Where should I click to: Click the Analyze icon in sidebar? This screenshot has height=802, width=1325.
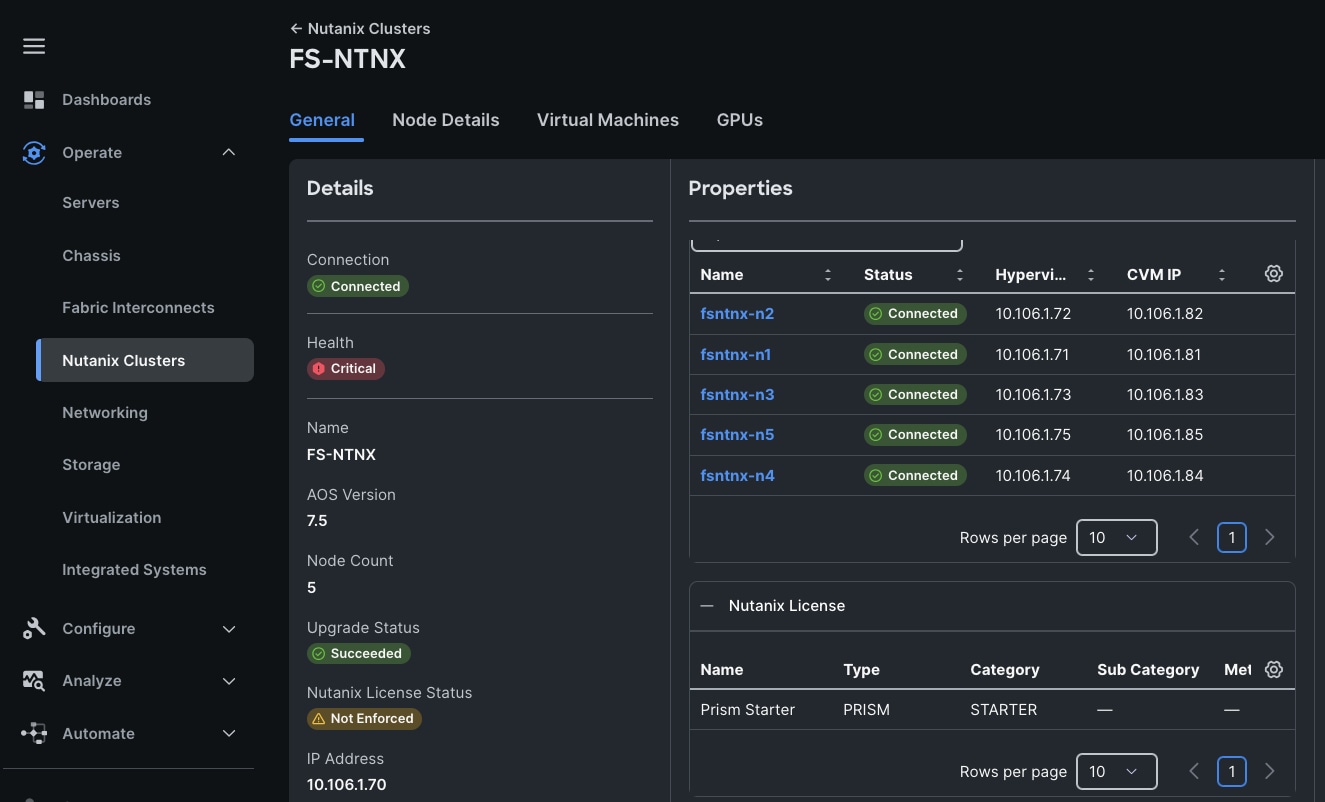34,681
